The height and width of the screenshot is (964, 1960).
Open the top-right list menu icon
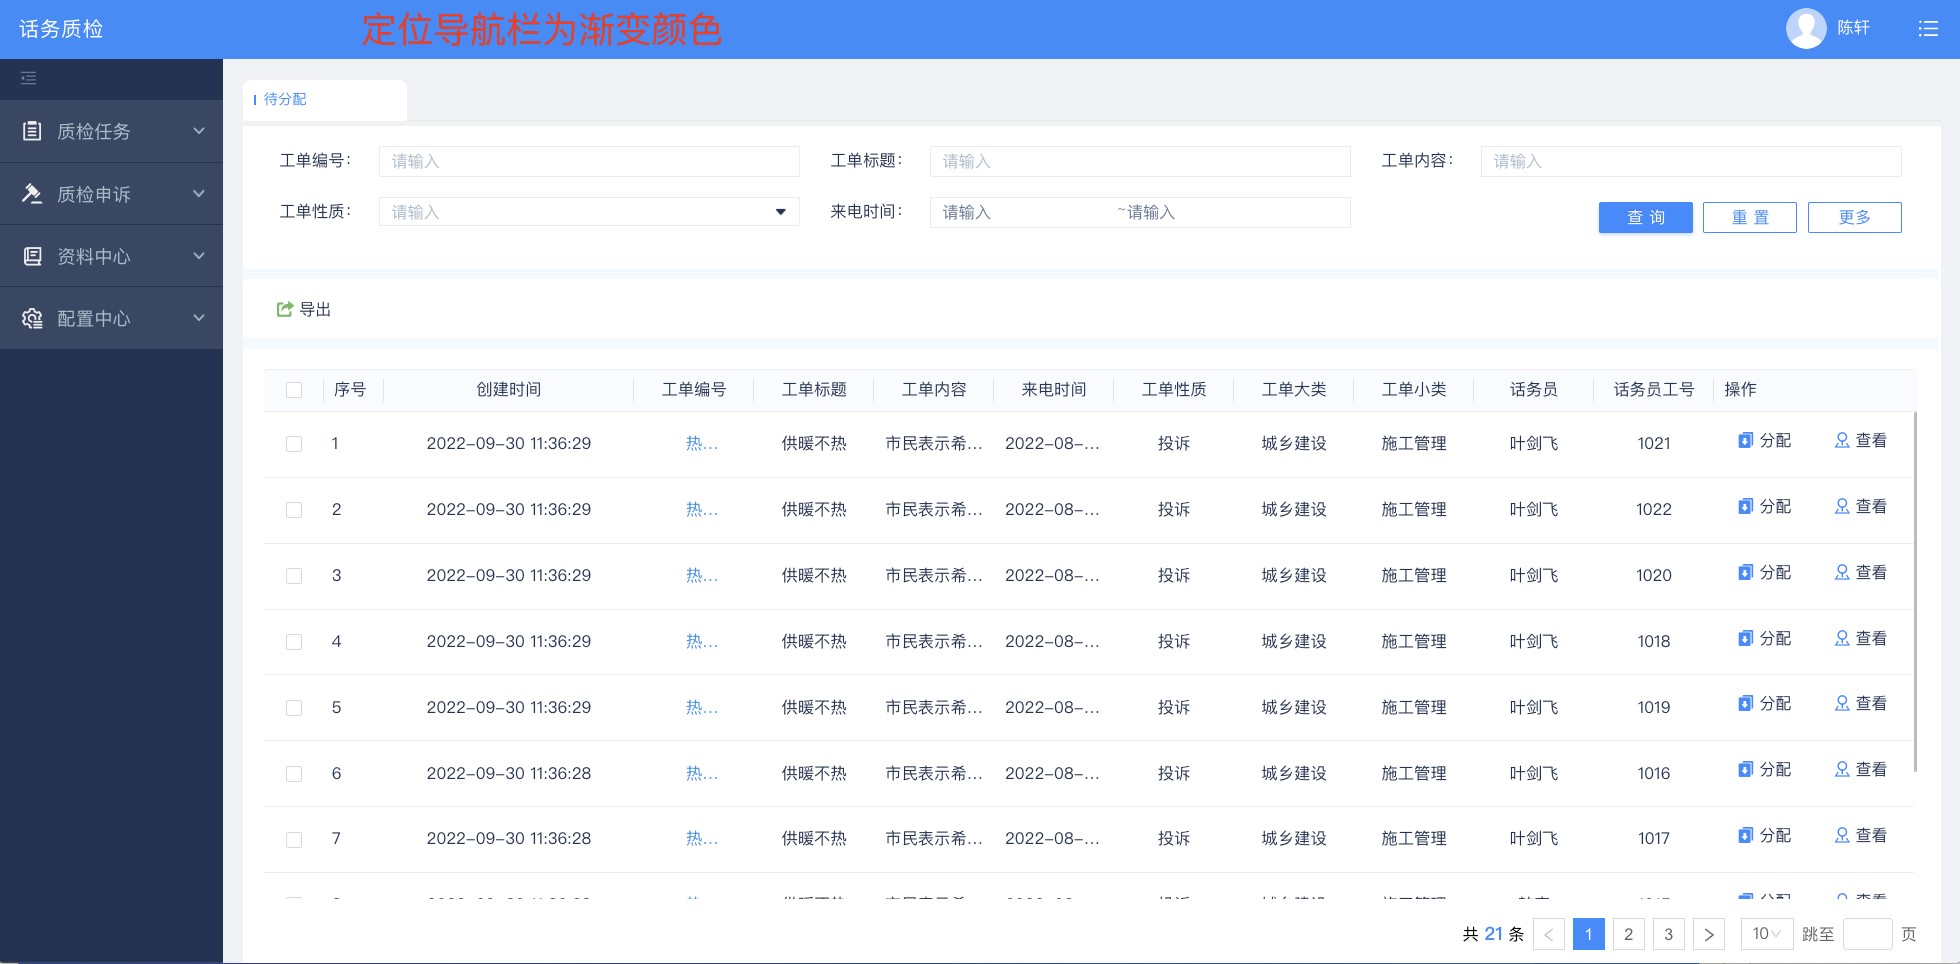[x=1928, y=29]
